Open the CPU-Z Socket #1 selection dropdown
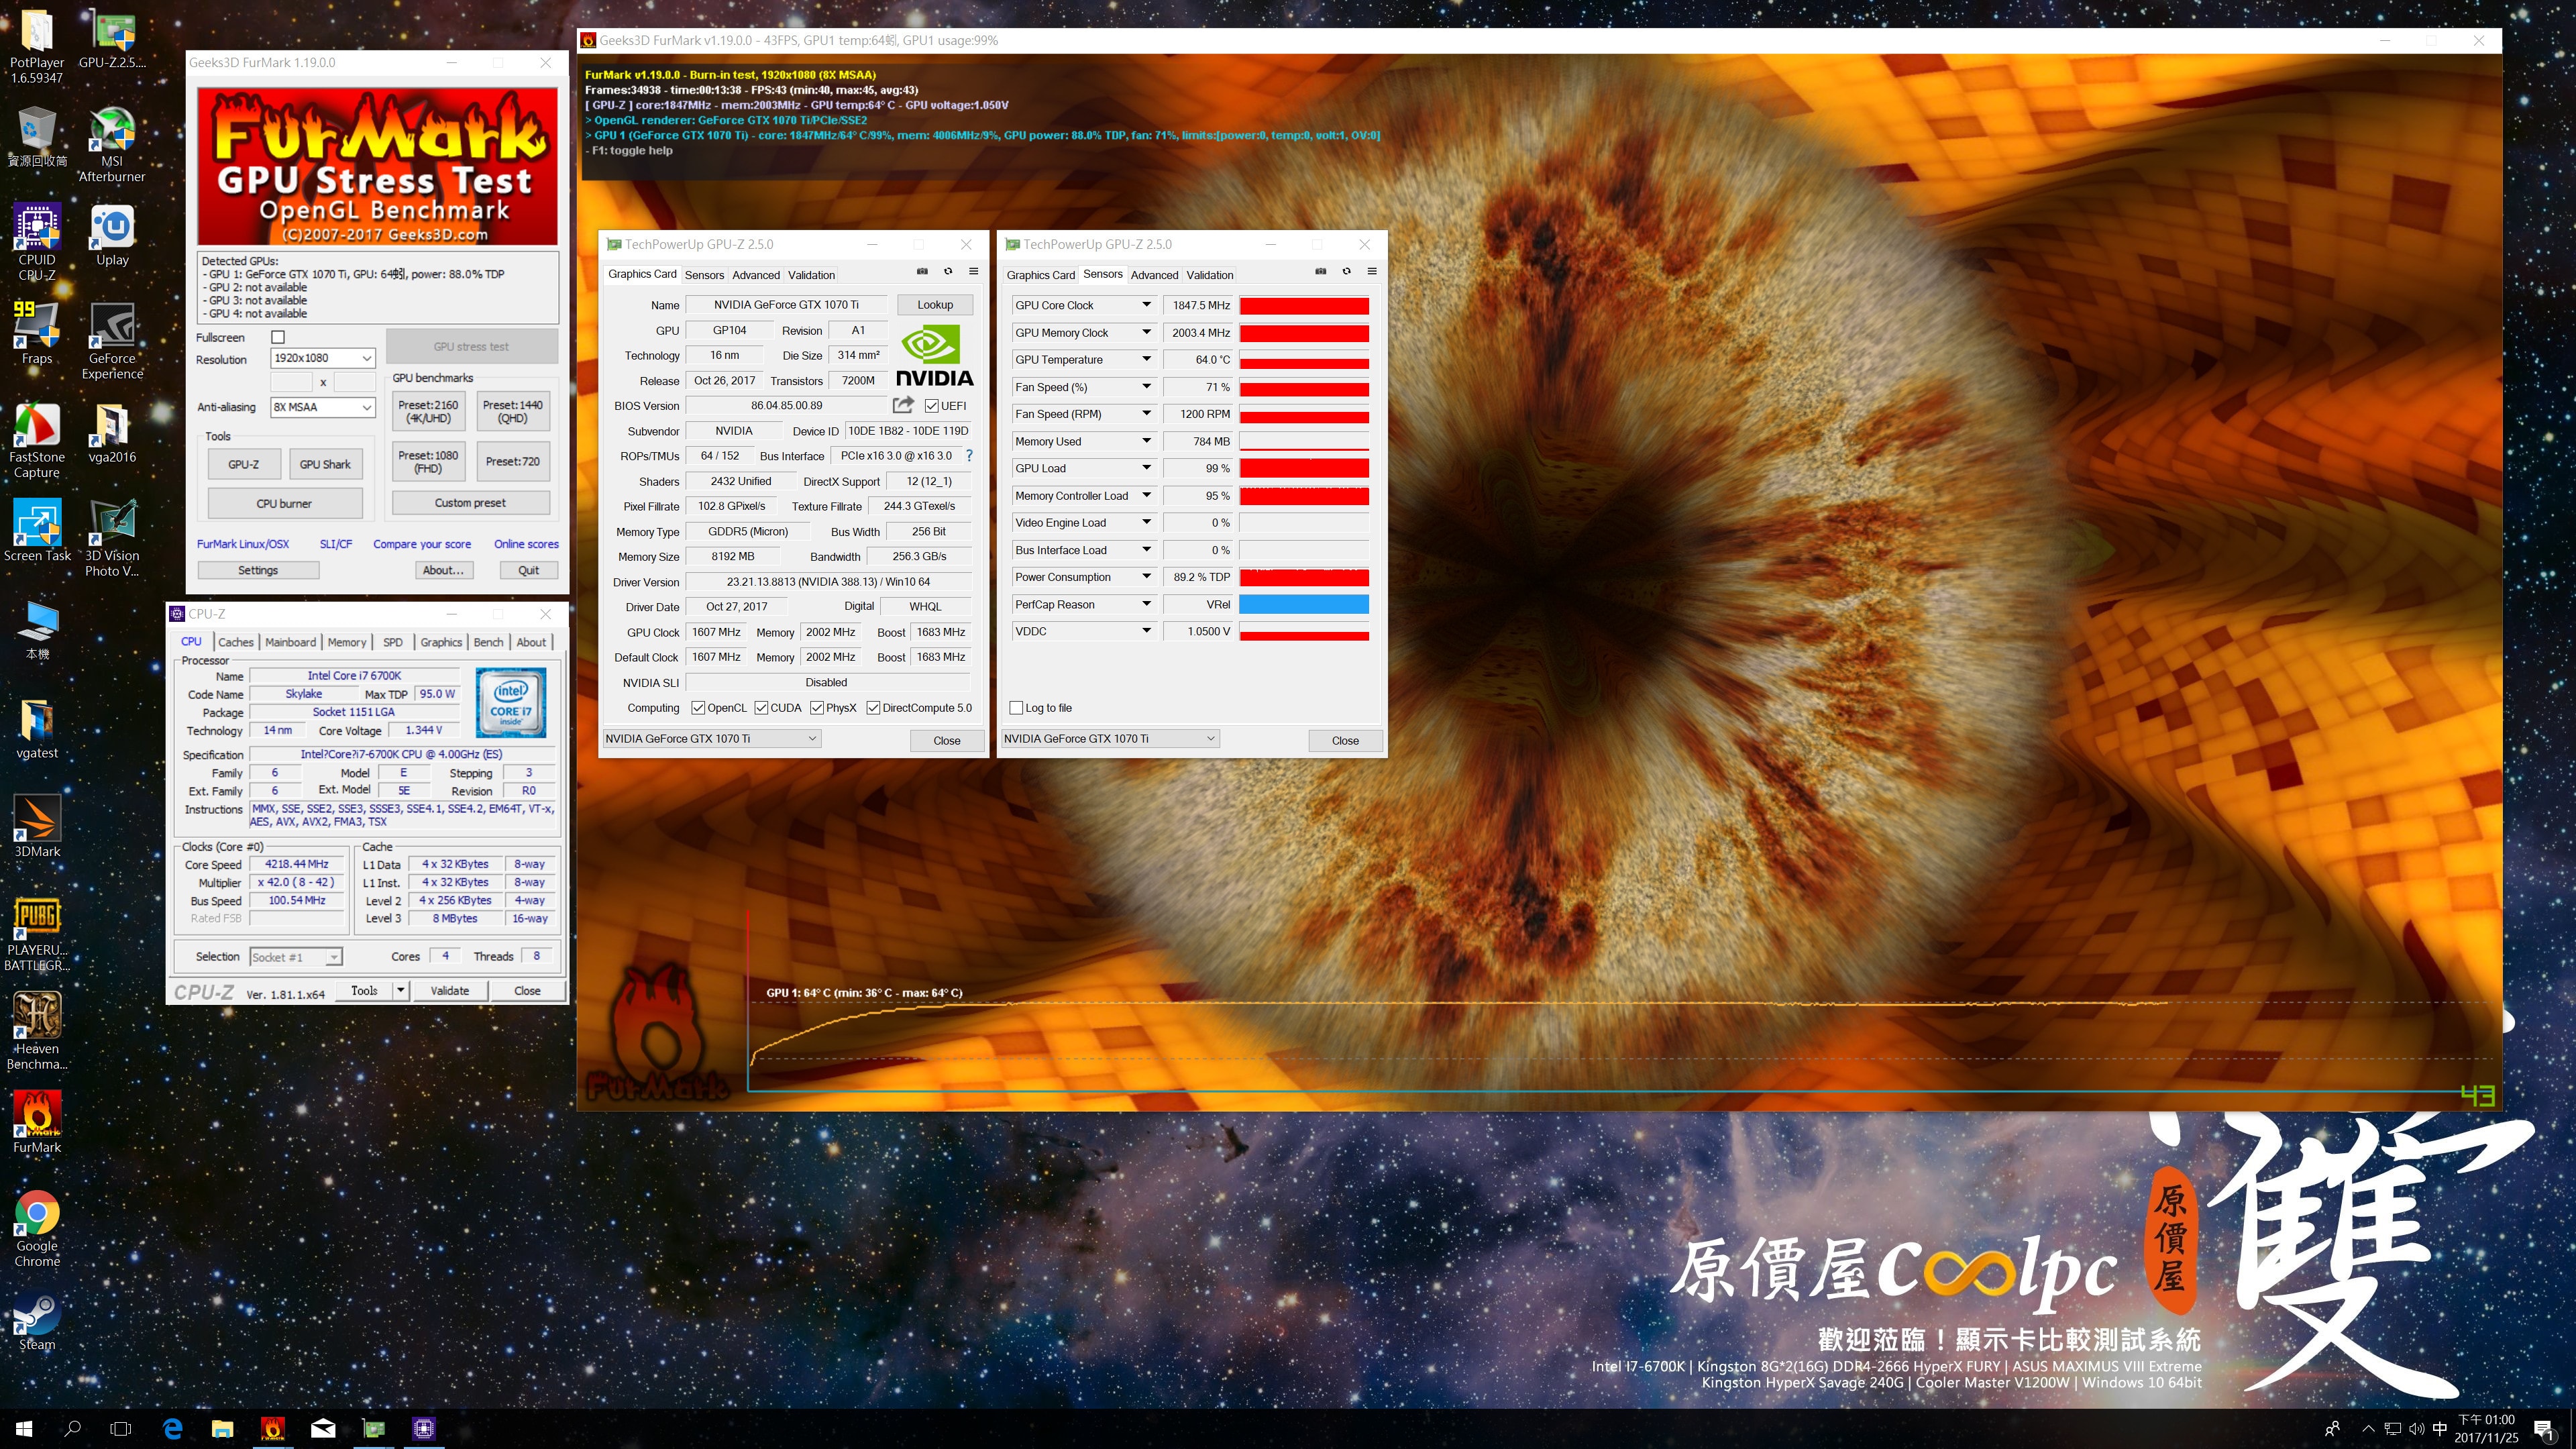Viewport: 2576px width, 1449px height. (296, 957)
